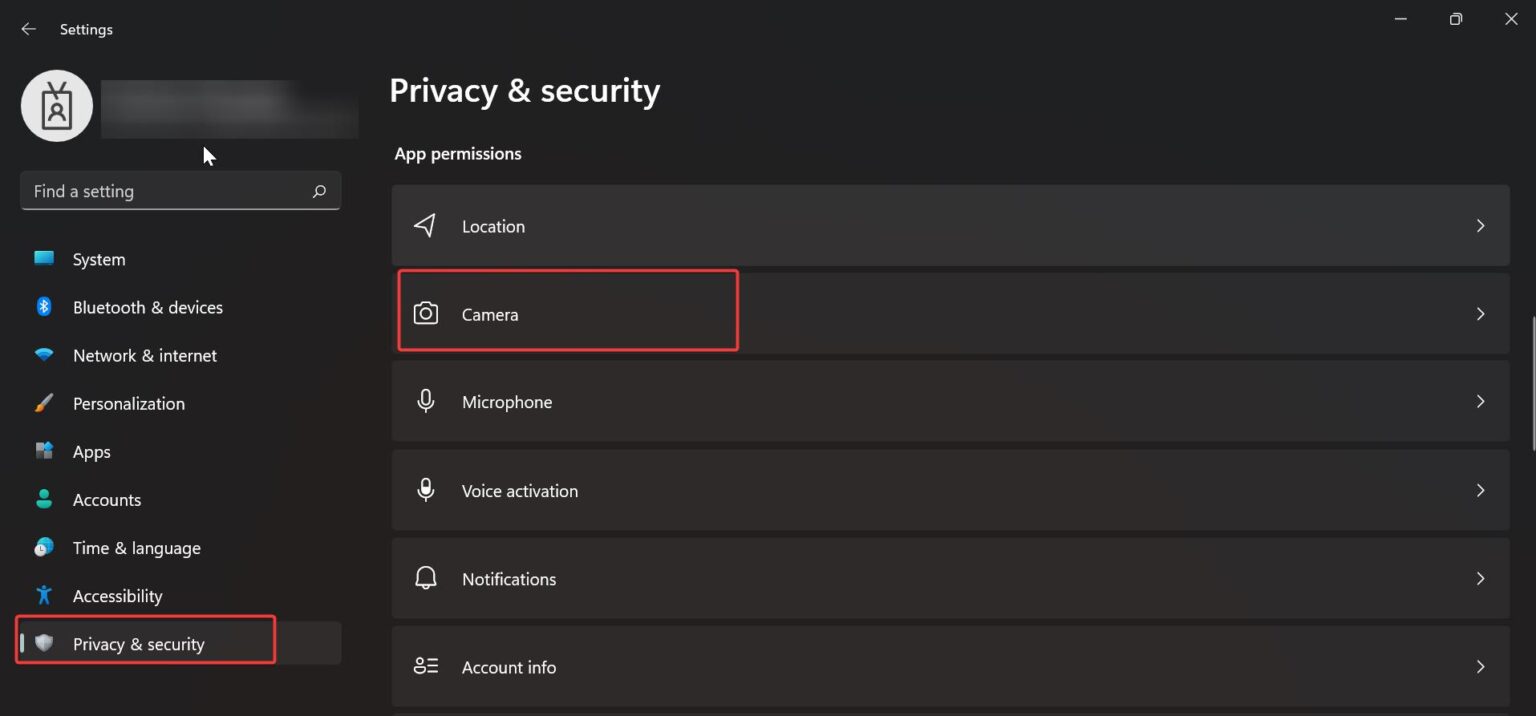
Task: Click the Bluetooth & devices sidebar icon
Action: pos(44,307)
